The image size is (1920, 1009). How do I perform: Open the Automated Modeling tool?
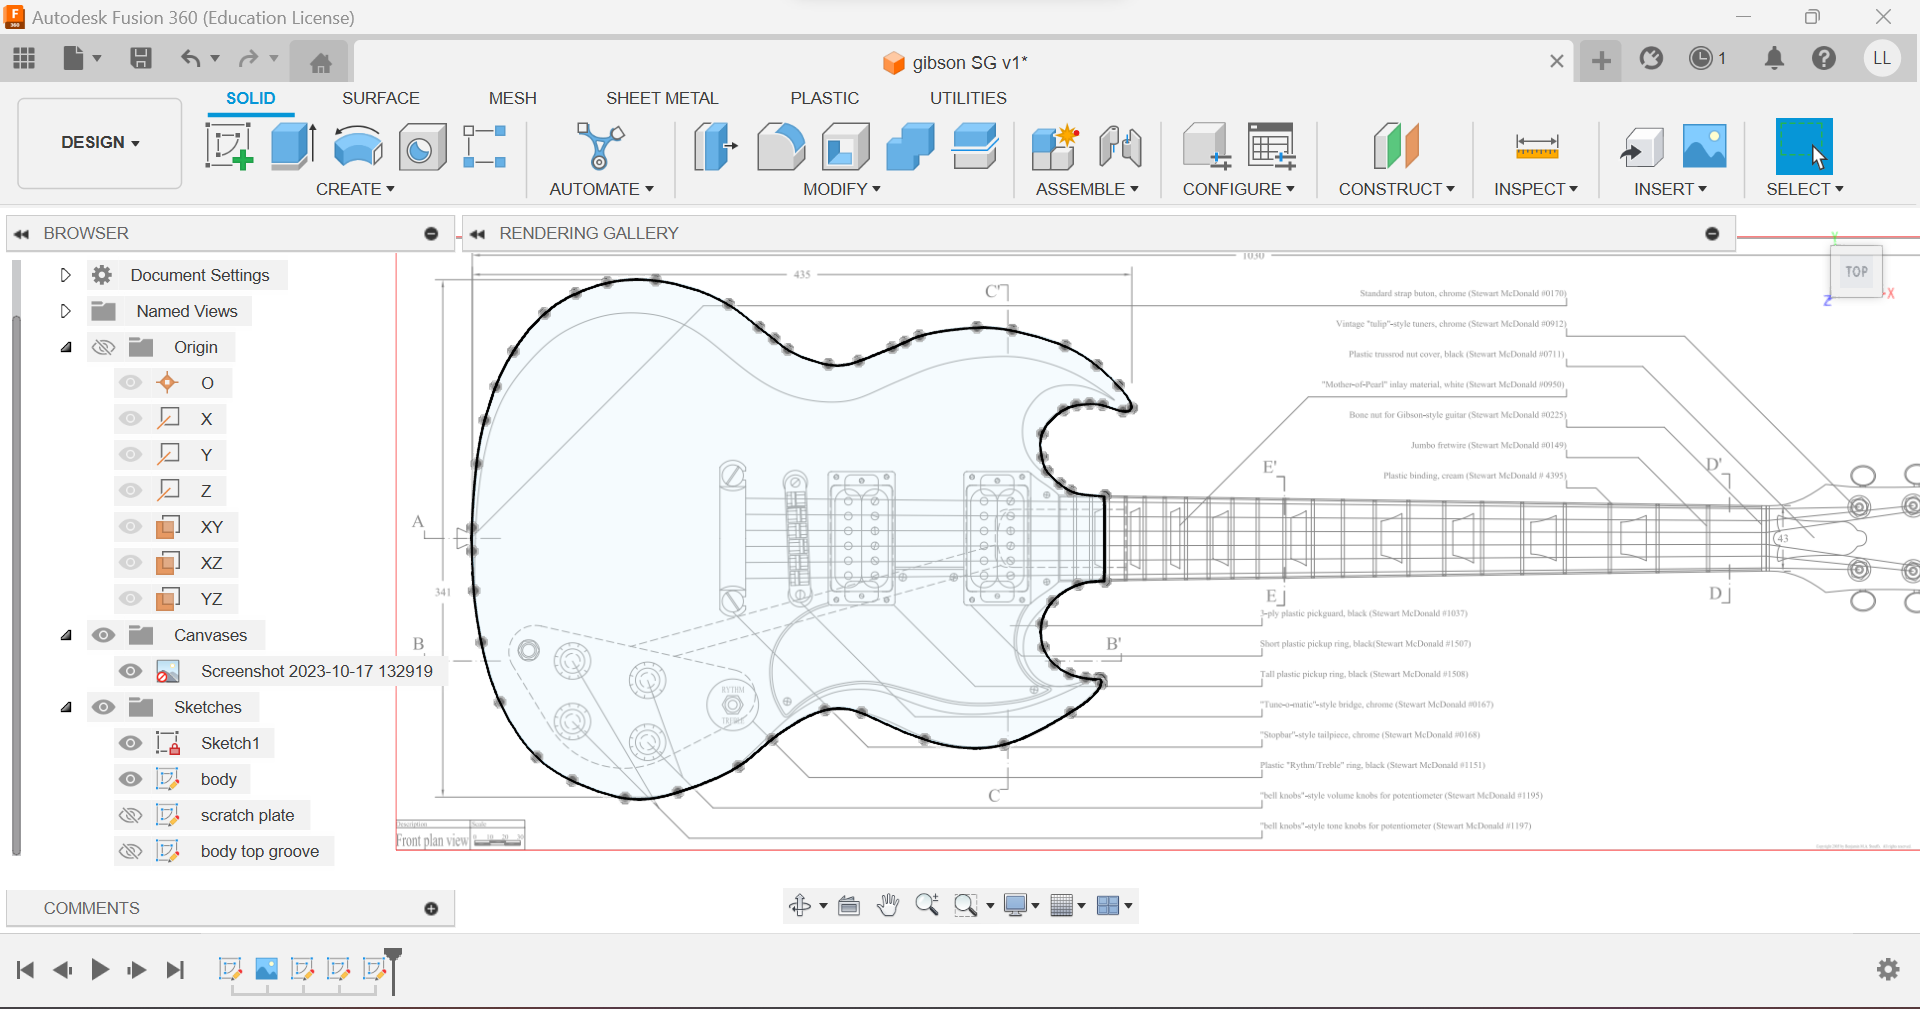(600, 146)
